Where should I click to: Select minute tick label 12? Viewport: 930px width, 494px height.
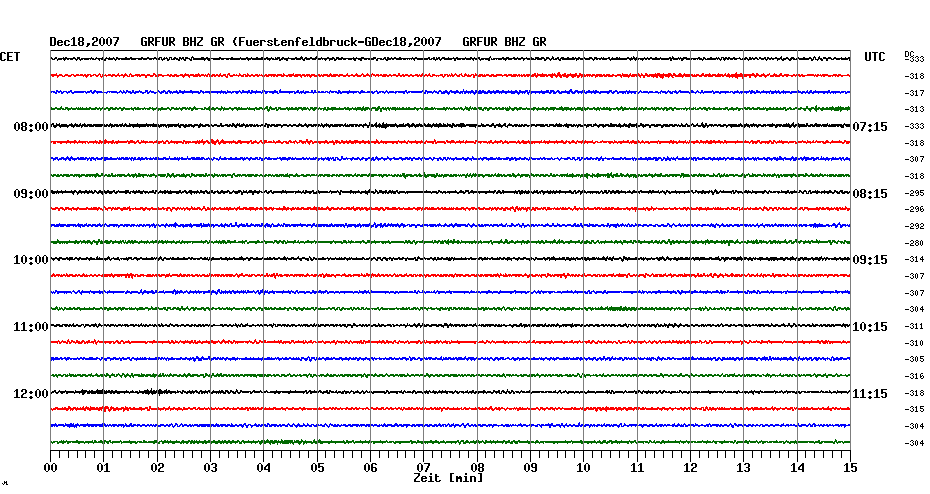tap(690, 468)
